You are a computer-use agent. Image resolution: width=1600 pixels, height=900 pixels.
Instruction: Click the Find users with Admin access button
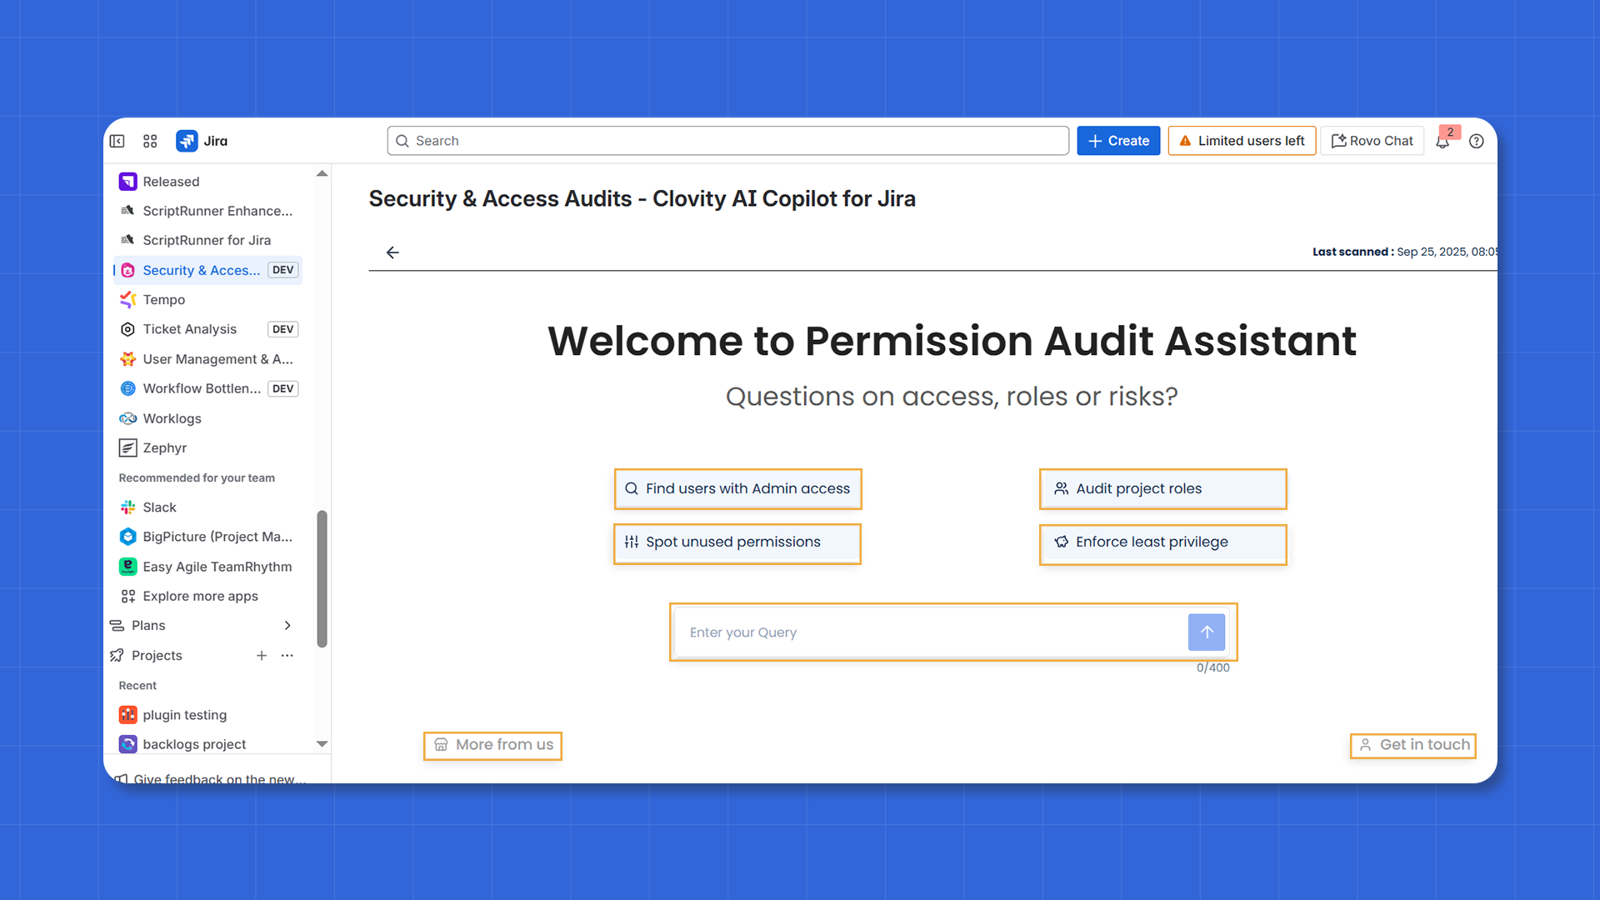pos(738,489)
